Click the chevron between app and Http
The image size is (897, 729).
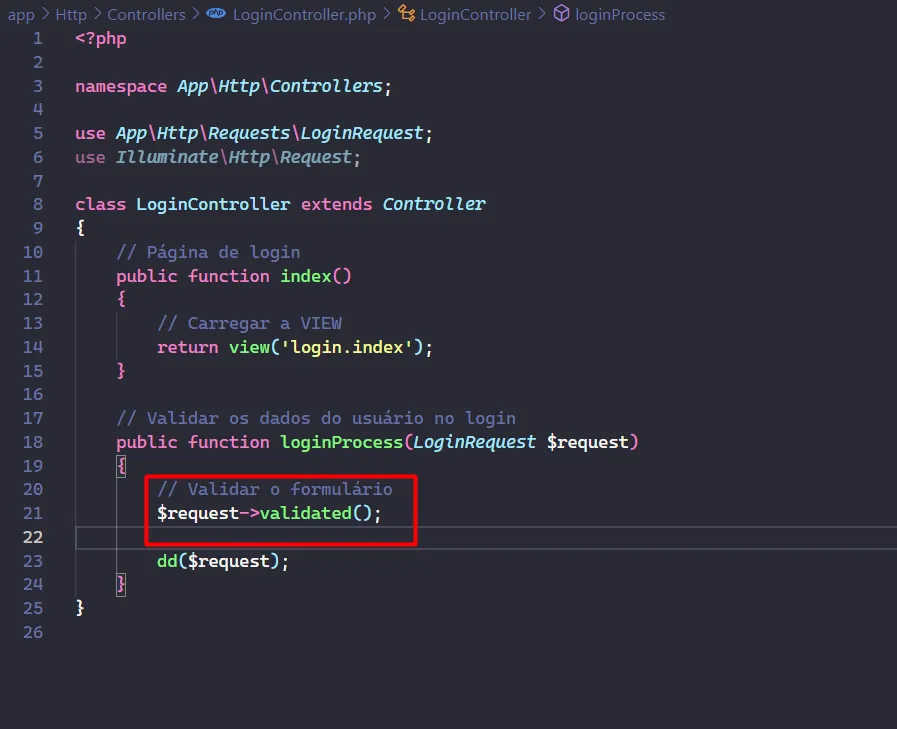coord(45,14)
